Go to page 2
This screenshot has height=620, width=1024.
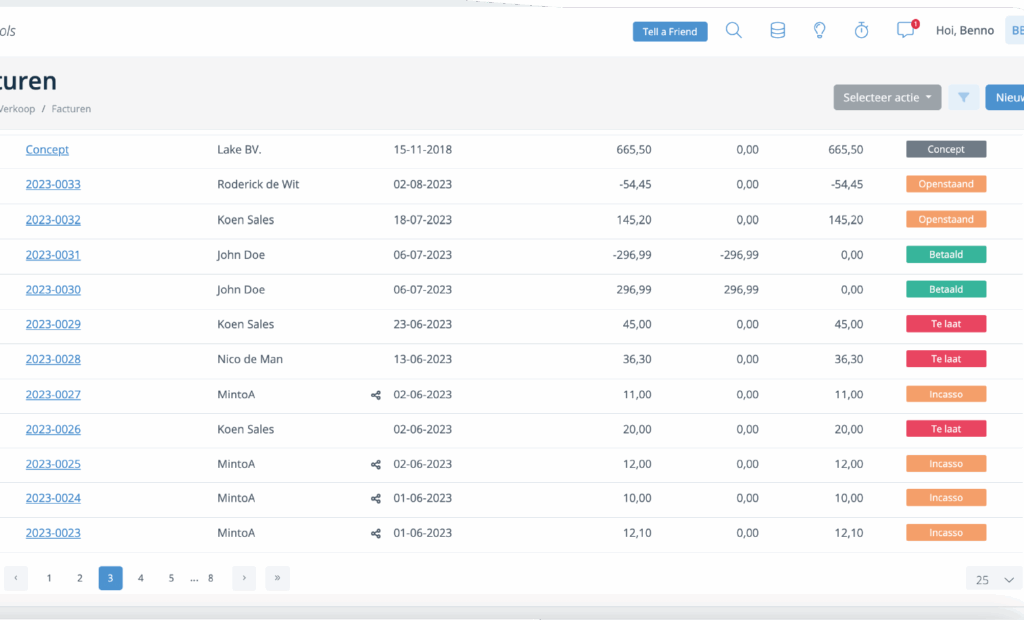tap(80, 578)
